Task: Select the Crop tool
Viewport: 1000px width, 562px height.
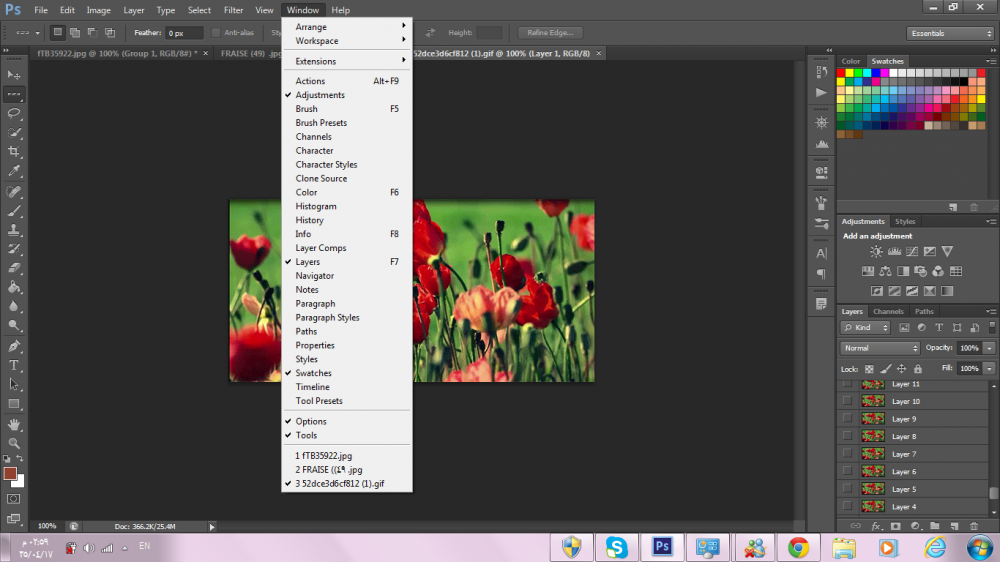Action: coord(14,152)
